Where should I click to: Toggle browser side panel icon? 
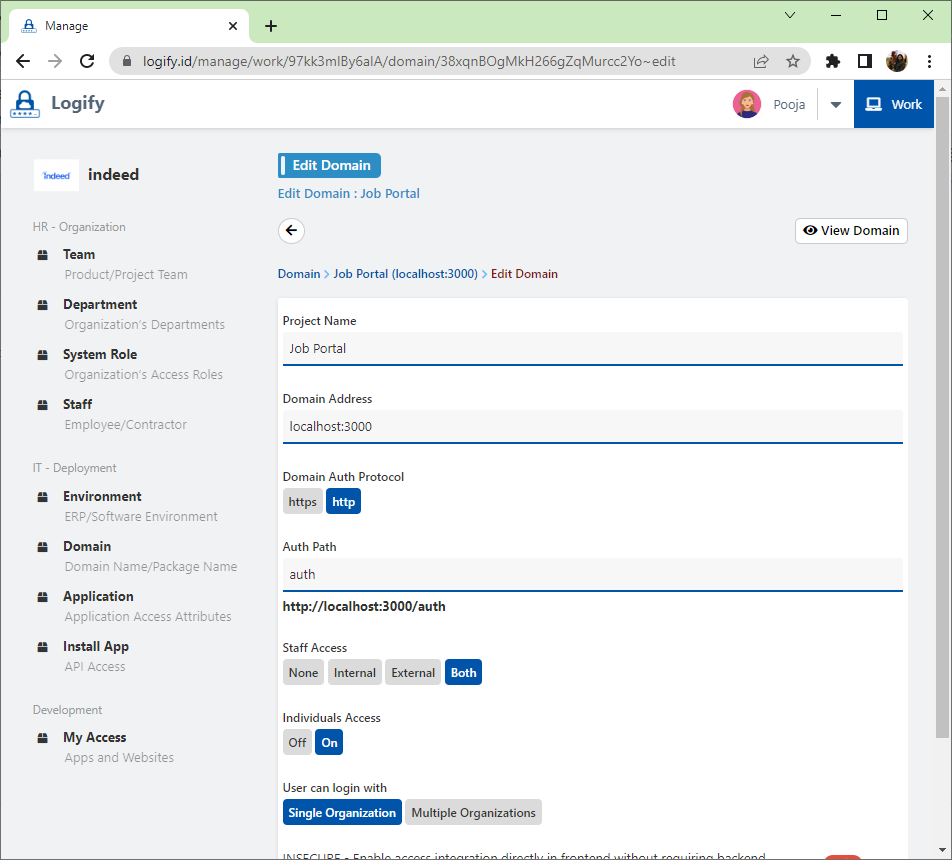865,61
